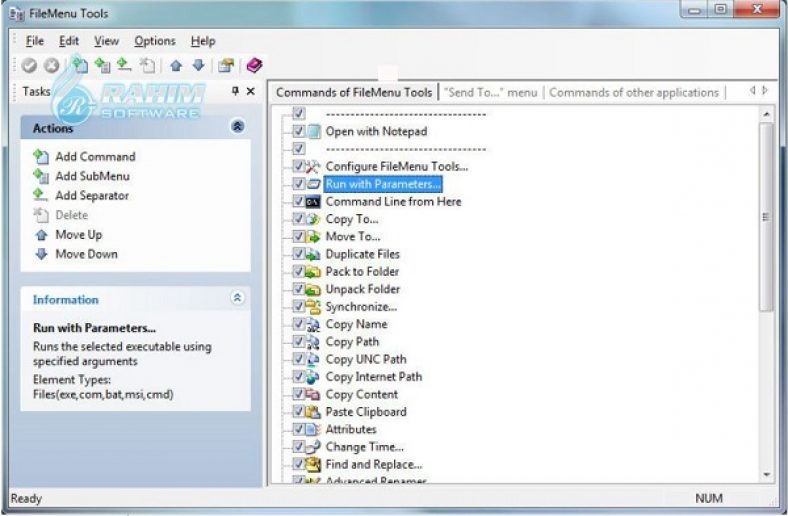
Task: Select the Commands of FileMenu Tools tab
Action: [x=354, y=93]
